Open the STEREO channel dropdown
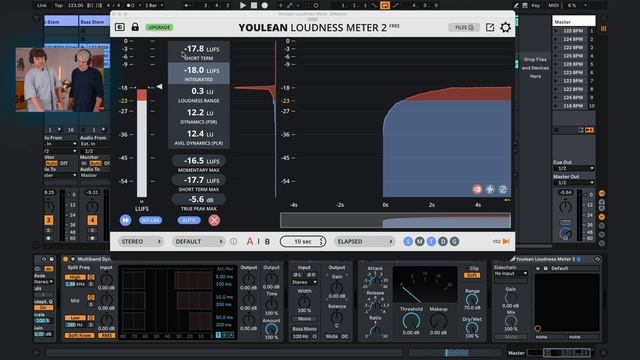 [x=140, y=242]
